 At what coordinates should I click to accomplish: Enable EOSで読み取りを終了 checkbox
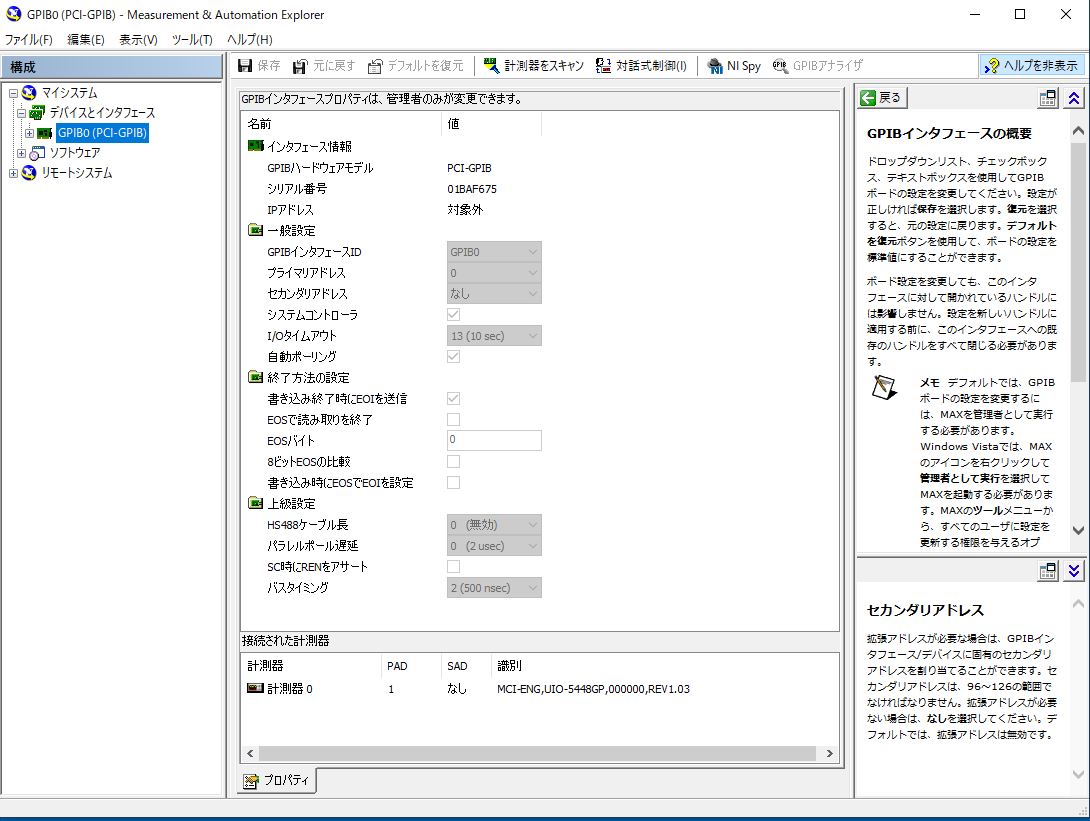click(x=453, y=419)
